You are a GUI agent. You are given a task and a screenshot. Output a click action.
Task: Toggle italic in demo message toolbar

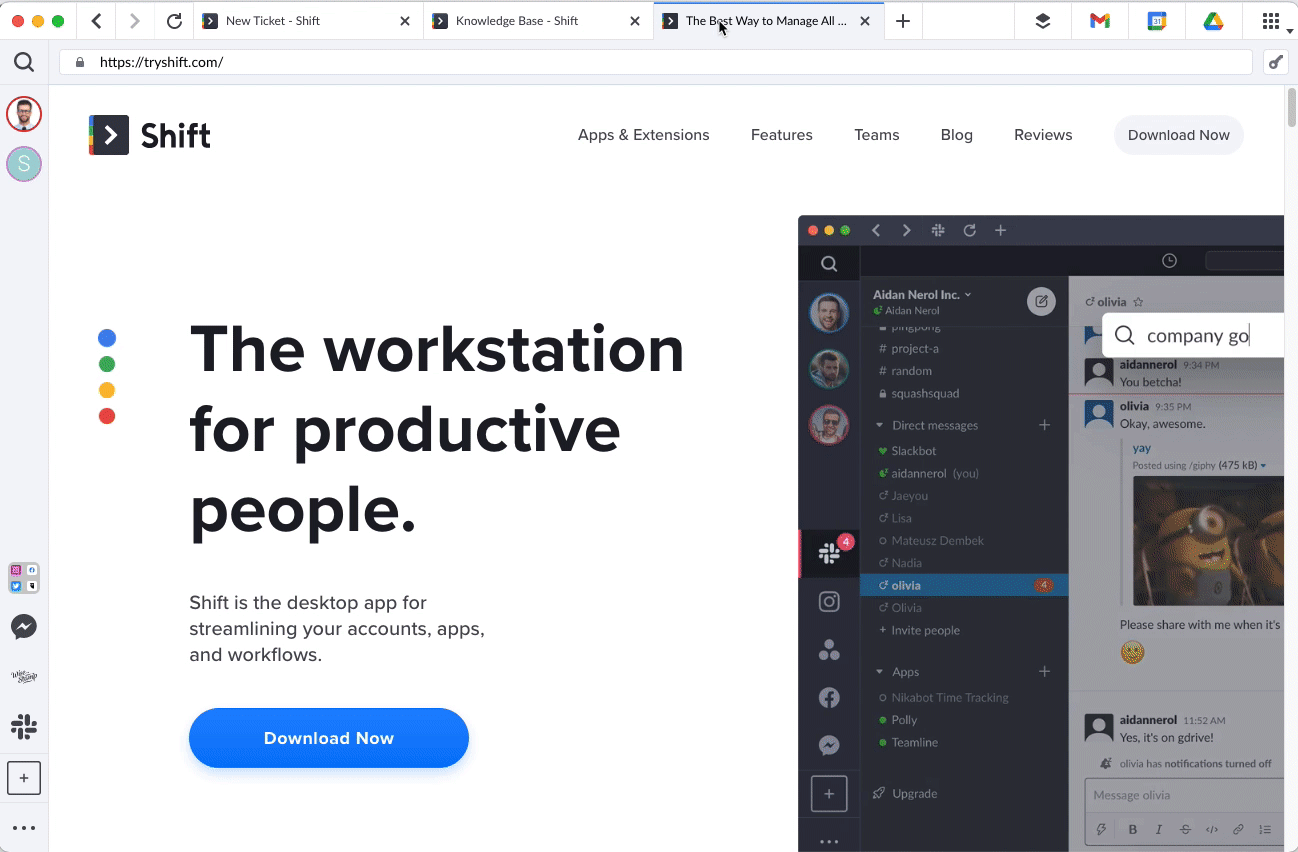(x=1159, y=829)
